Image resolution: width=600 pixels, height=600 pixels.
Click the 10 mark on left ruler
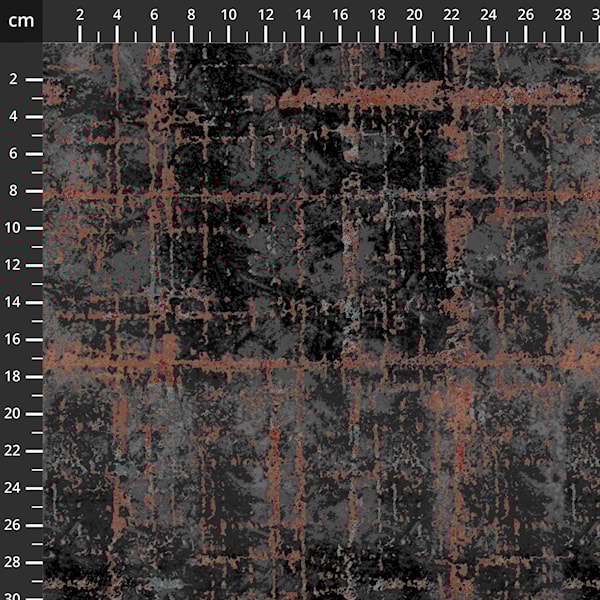point(14,228)
